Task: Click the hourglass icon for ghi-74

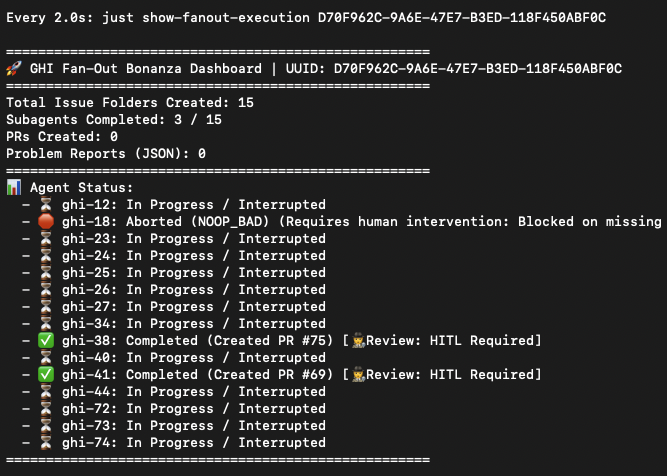Action: 46,443
